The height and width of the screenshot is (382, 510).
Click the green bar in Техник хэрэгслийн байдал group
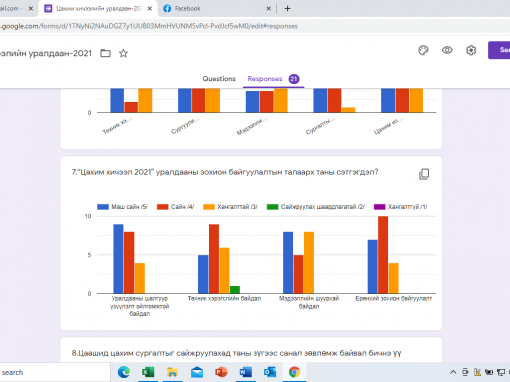click(235, 290)
